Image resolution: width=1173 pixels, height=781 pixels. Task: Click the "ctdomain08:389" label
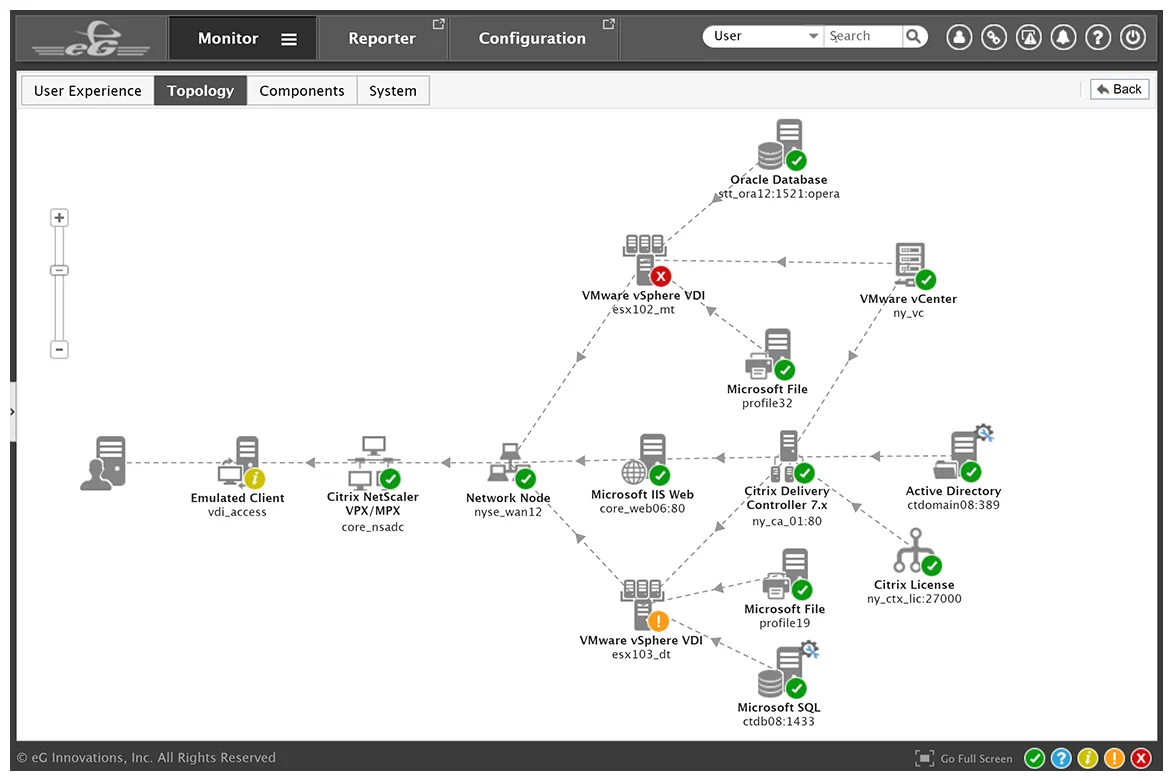pyautogui.click(x=953, y=505)
